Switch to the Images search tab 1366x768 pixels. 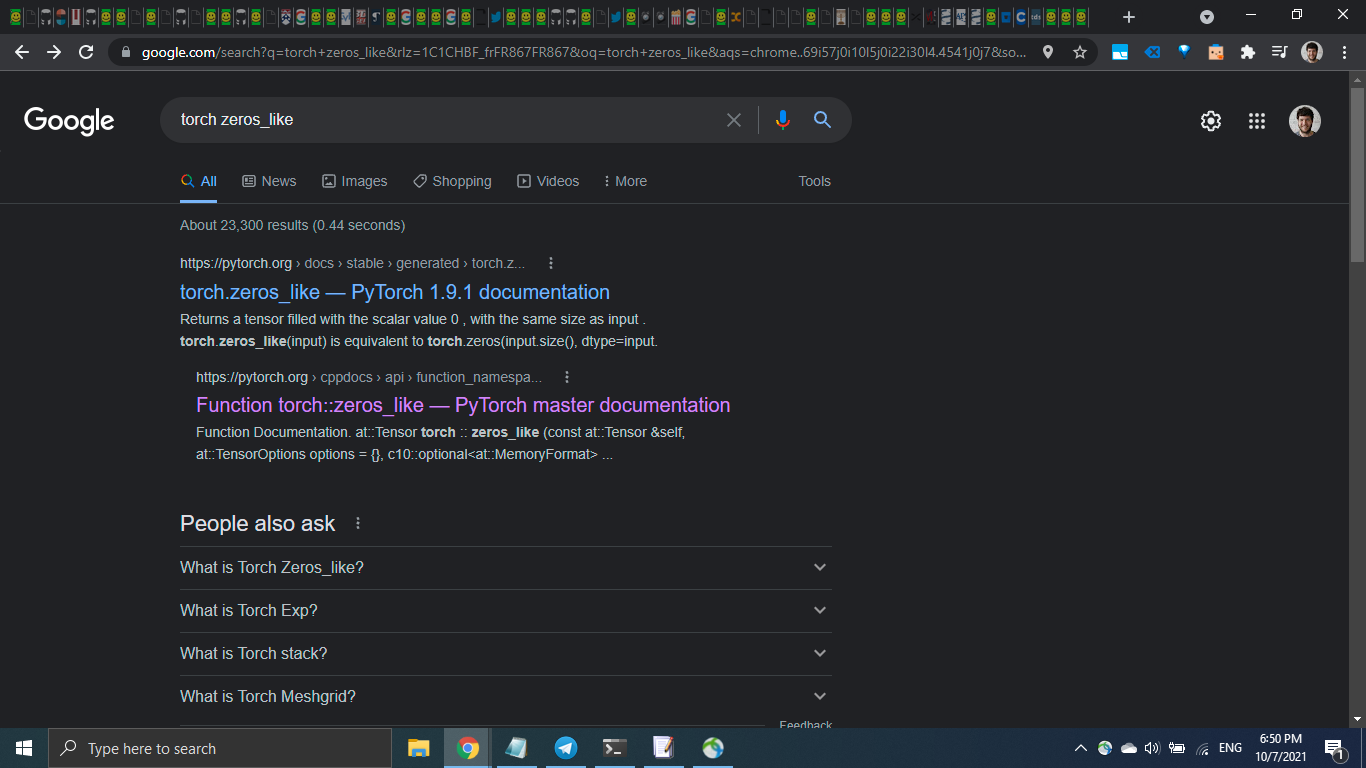(x=355, y=181)
